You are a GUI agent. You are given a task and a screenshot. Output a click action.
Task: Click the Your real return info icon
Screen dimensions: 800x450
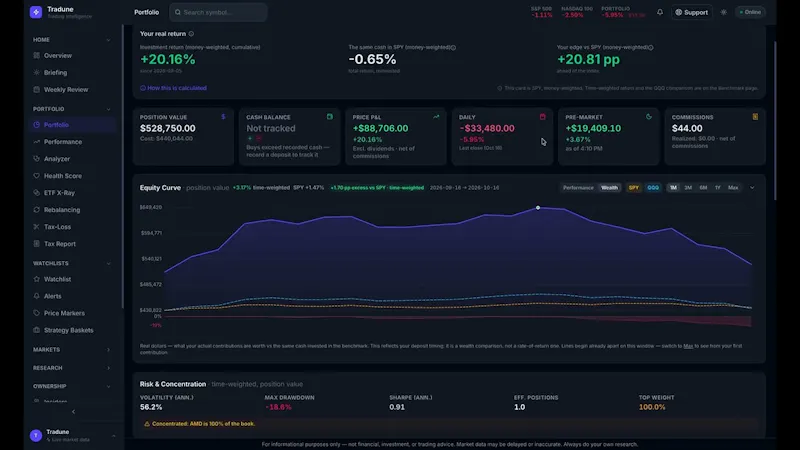191,34
